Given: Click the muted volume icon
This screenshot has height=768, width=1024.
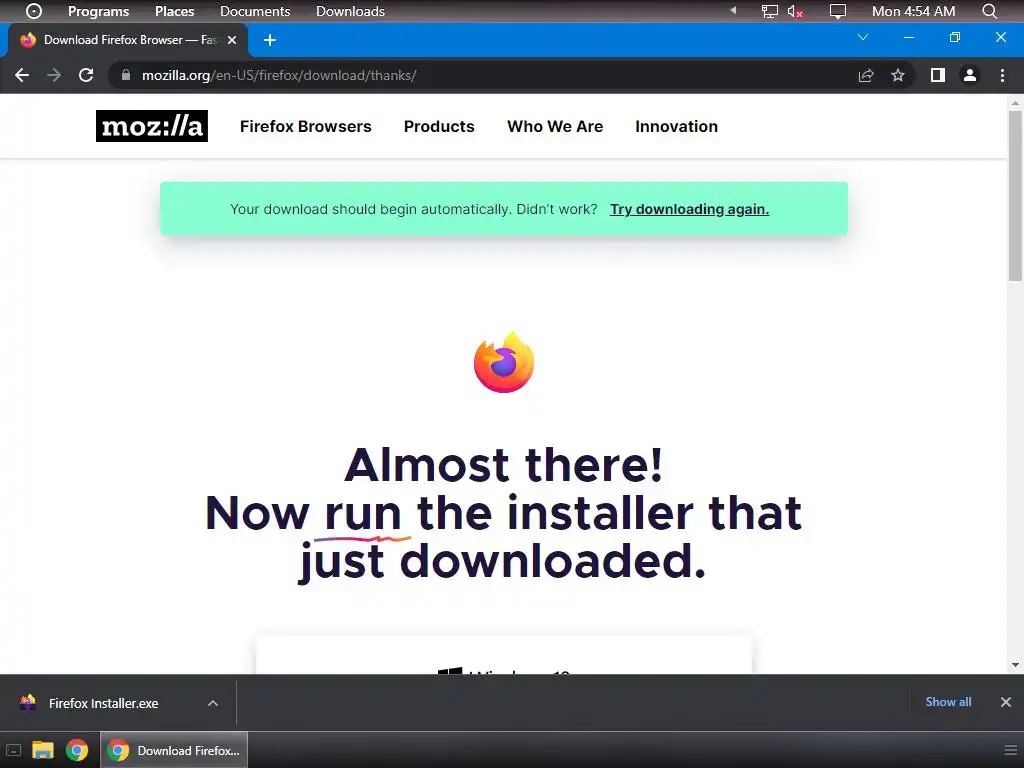Looking at the screenshot, I should coord(795,11).
